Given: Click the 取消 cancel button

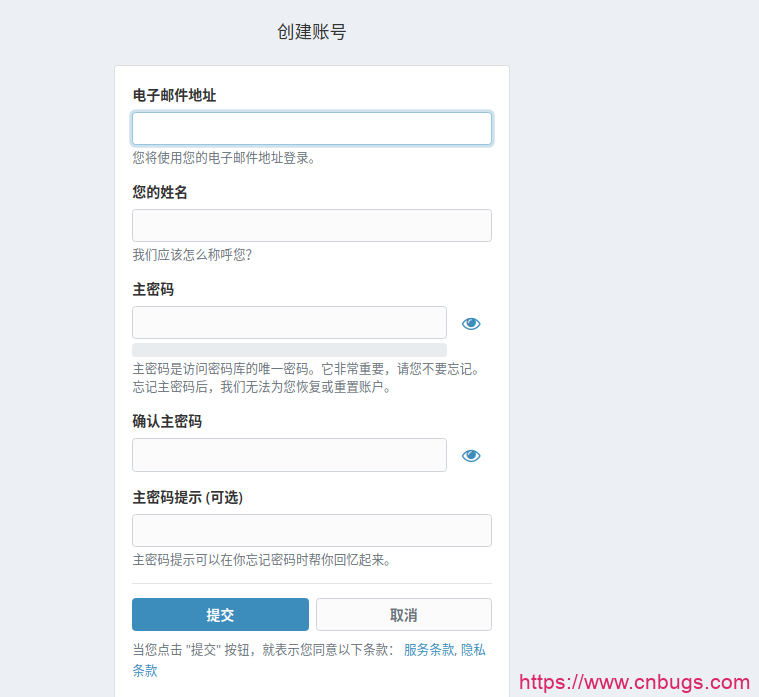Looking at the screenshot, I should (x=403, y=615).
